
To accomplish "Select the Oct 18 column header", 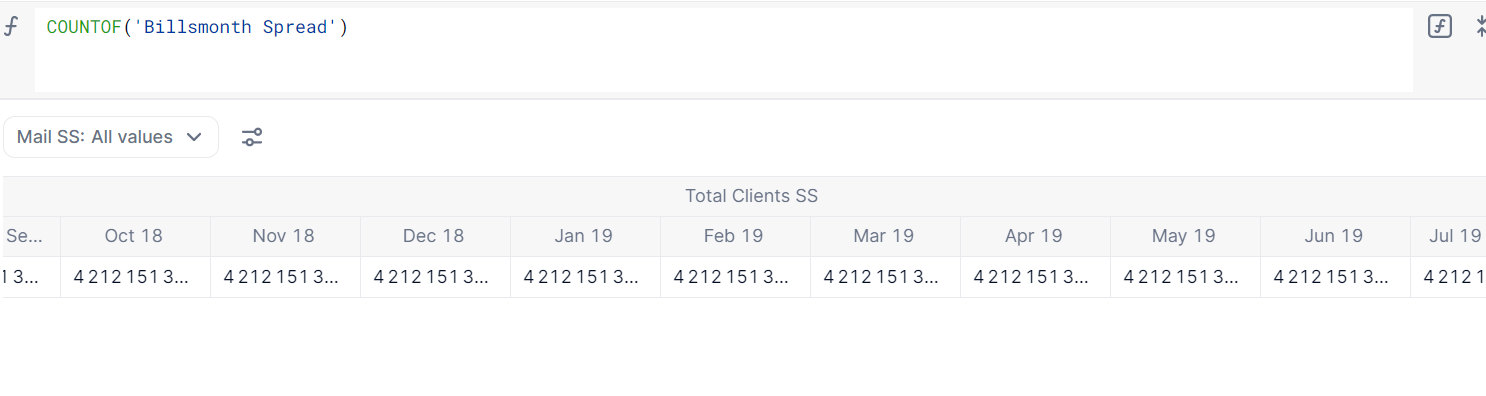I will [x=135, y=236].
